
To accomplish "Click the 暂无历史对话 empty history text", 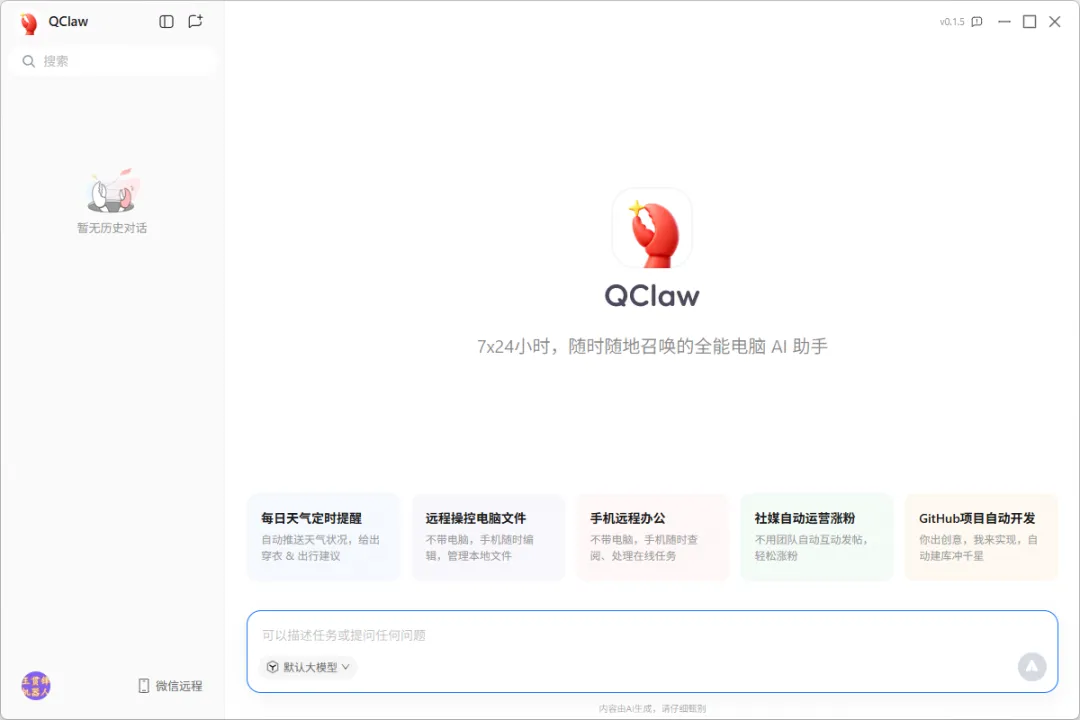I will pyautogui.click(x=112, y=228).
